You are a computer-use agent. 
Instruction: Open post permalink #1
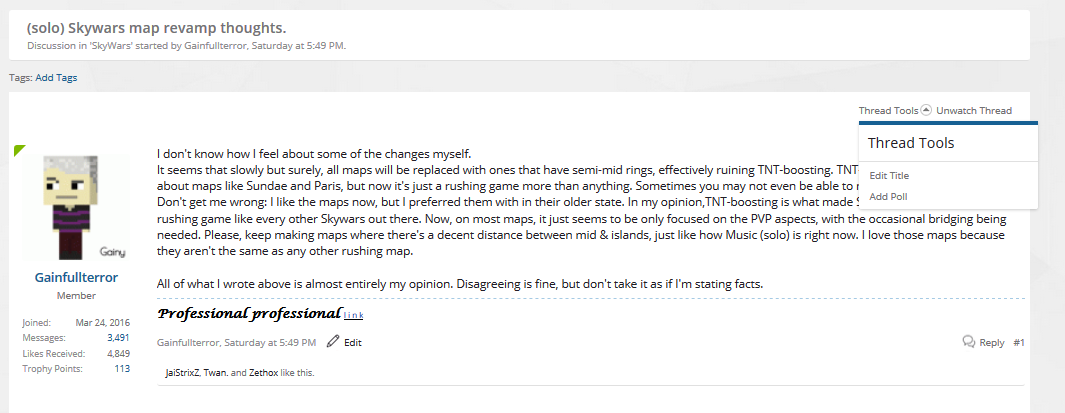(x=1019, y=342)
